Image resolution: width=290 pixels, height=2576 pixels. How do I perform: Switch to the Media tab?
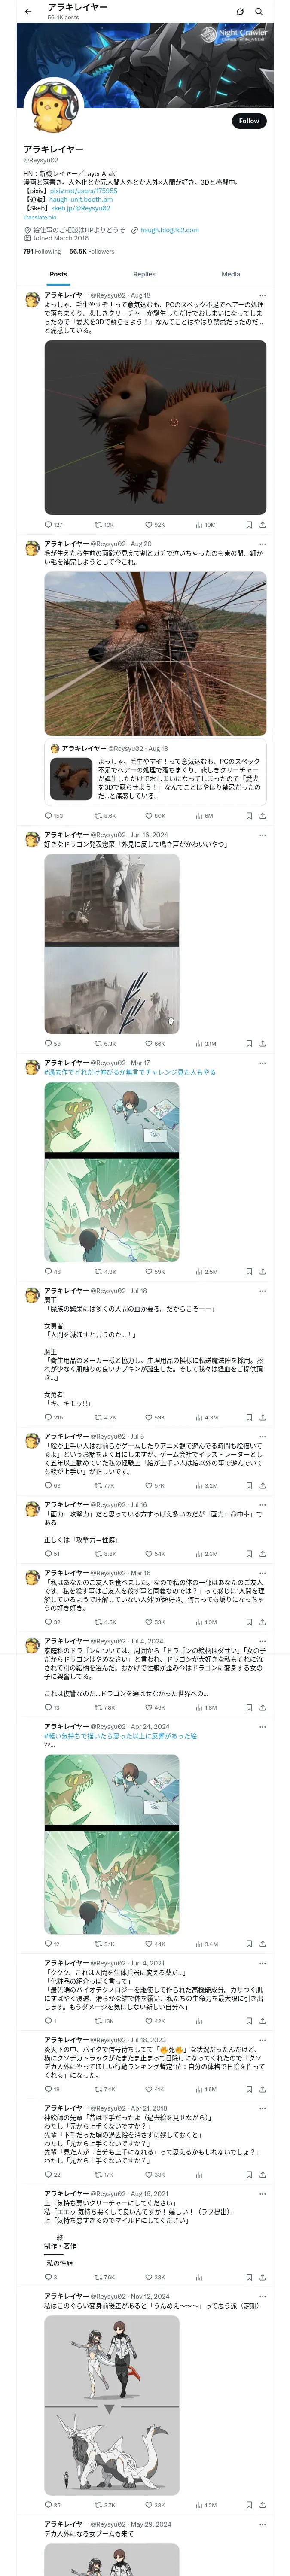coord(231,274)
